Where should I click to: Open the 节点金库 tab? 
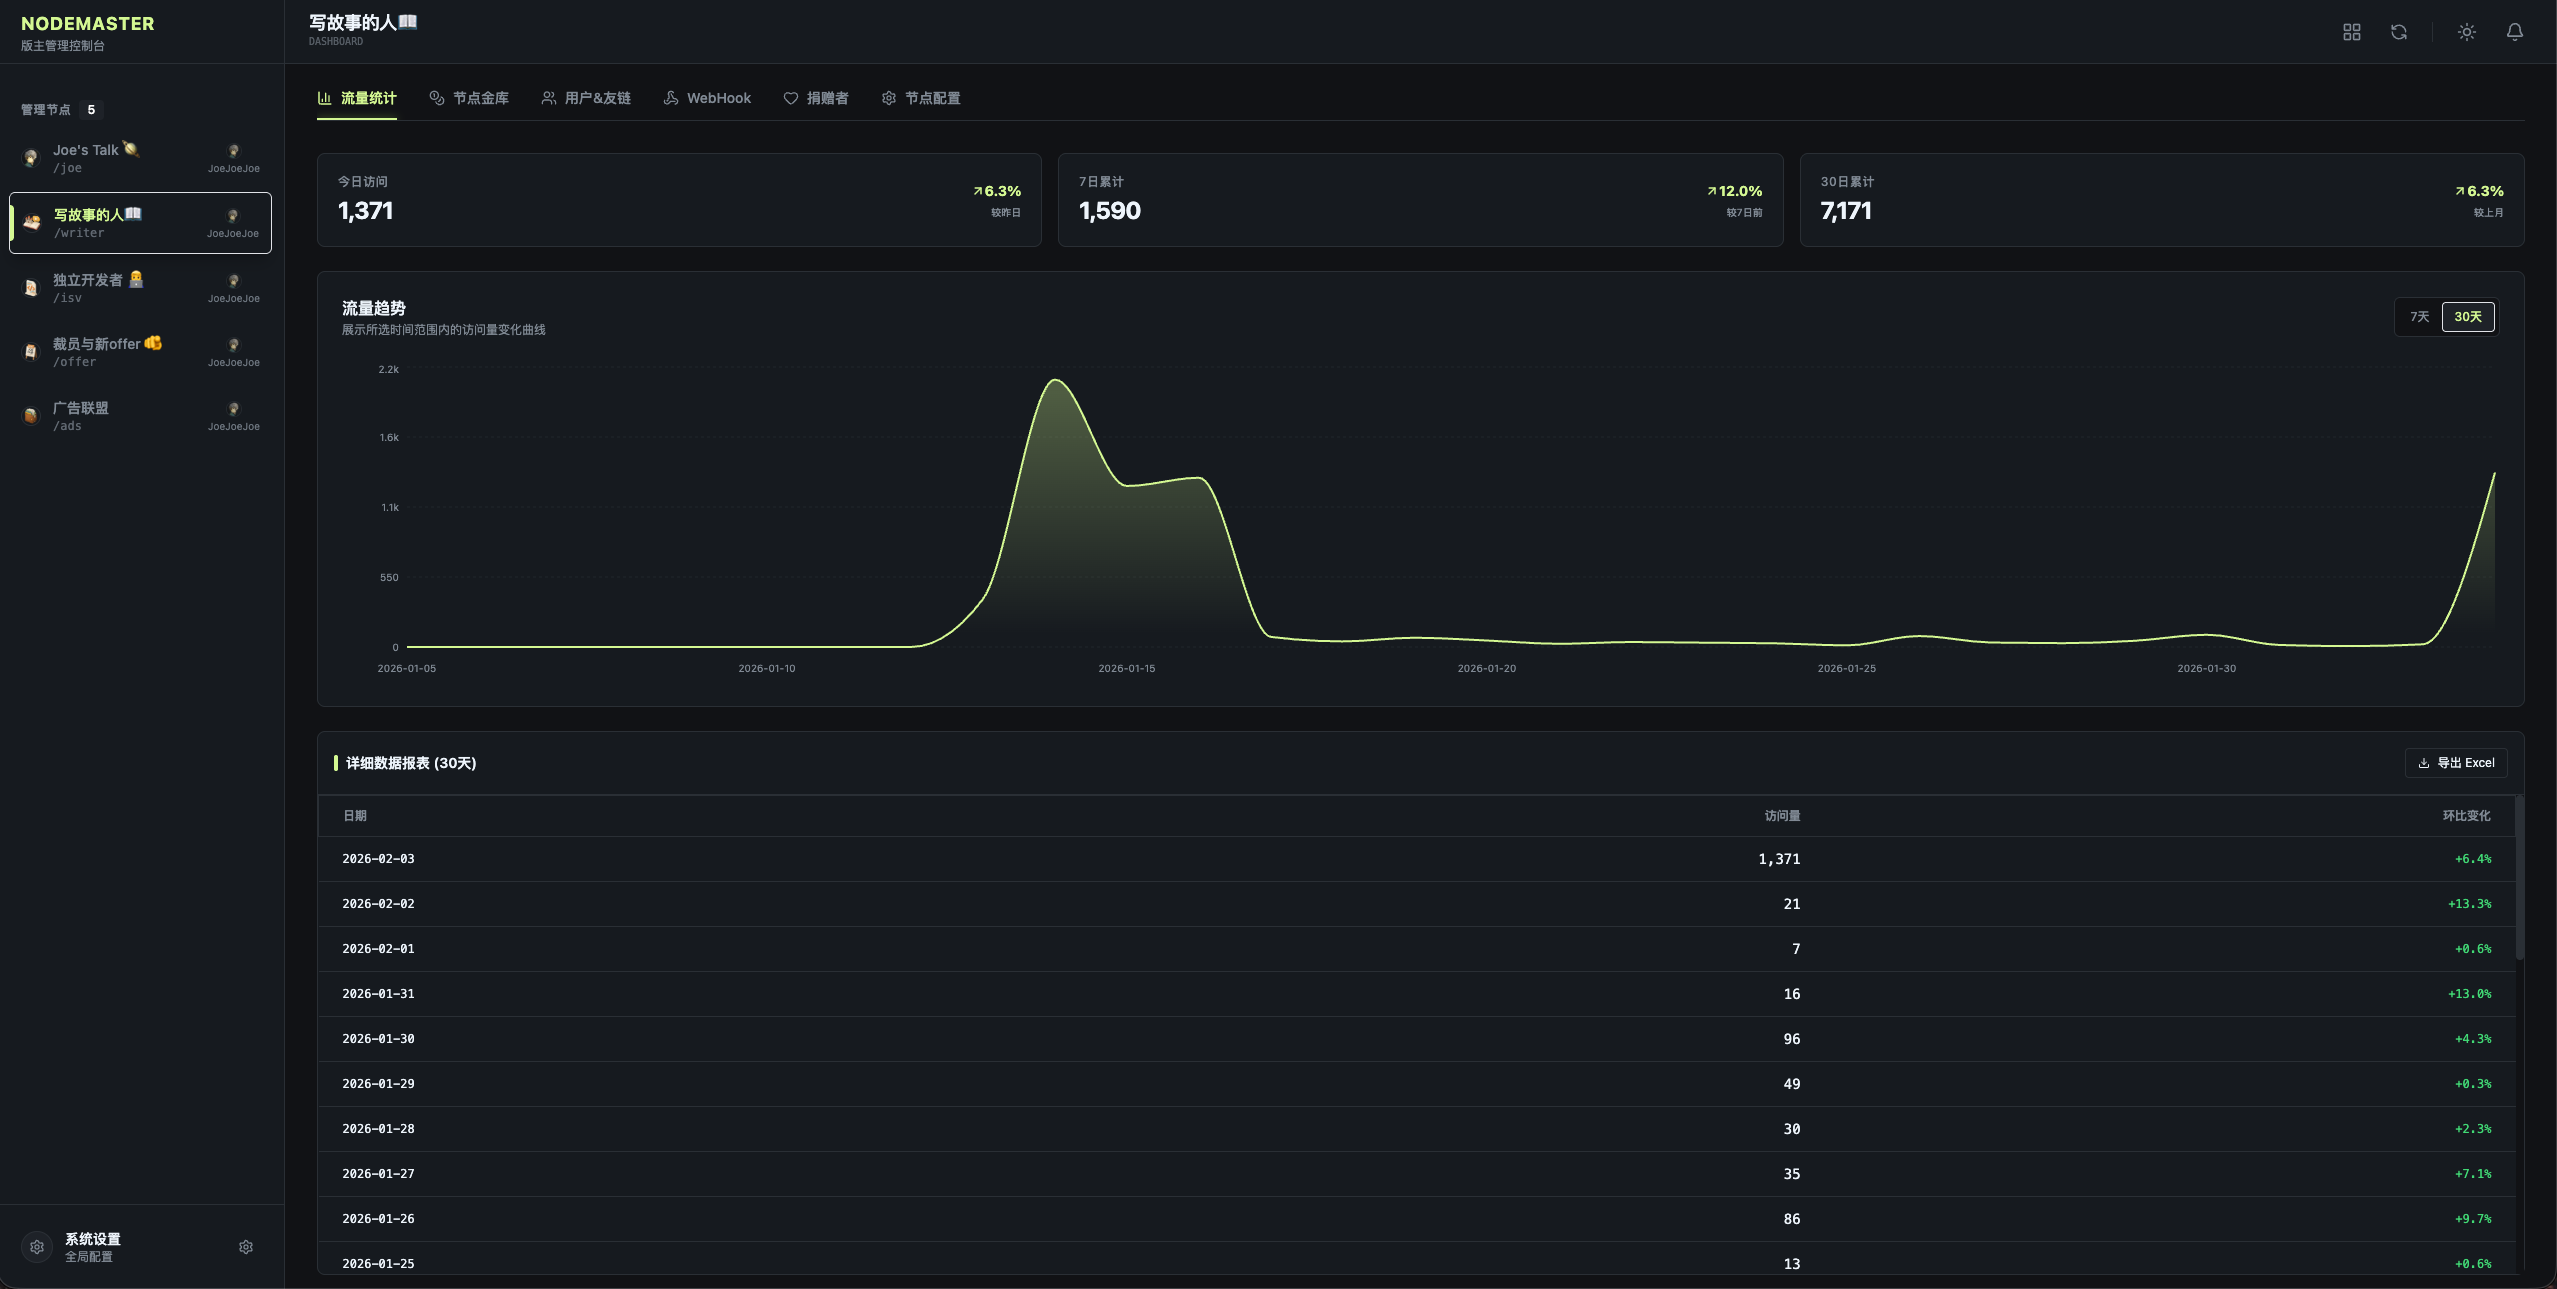coord(469,98)
